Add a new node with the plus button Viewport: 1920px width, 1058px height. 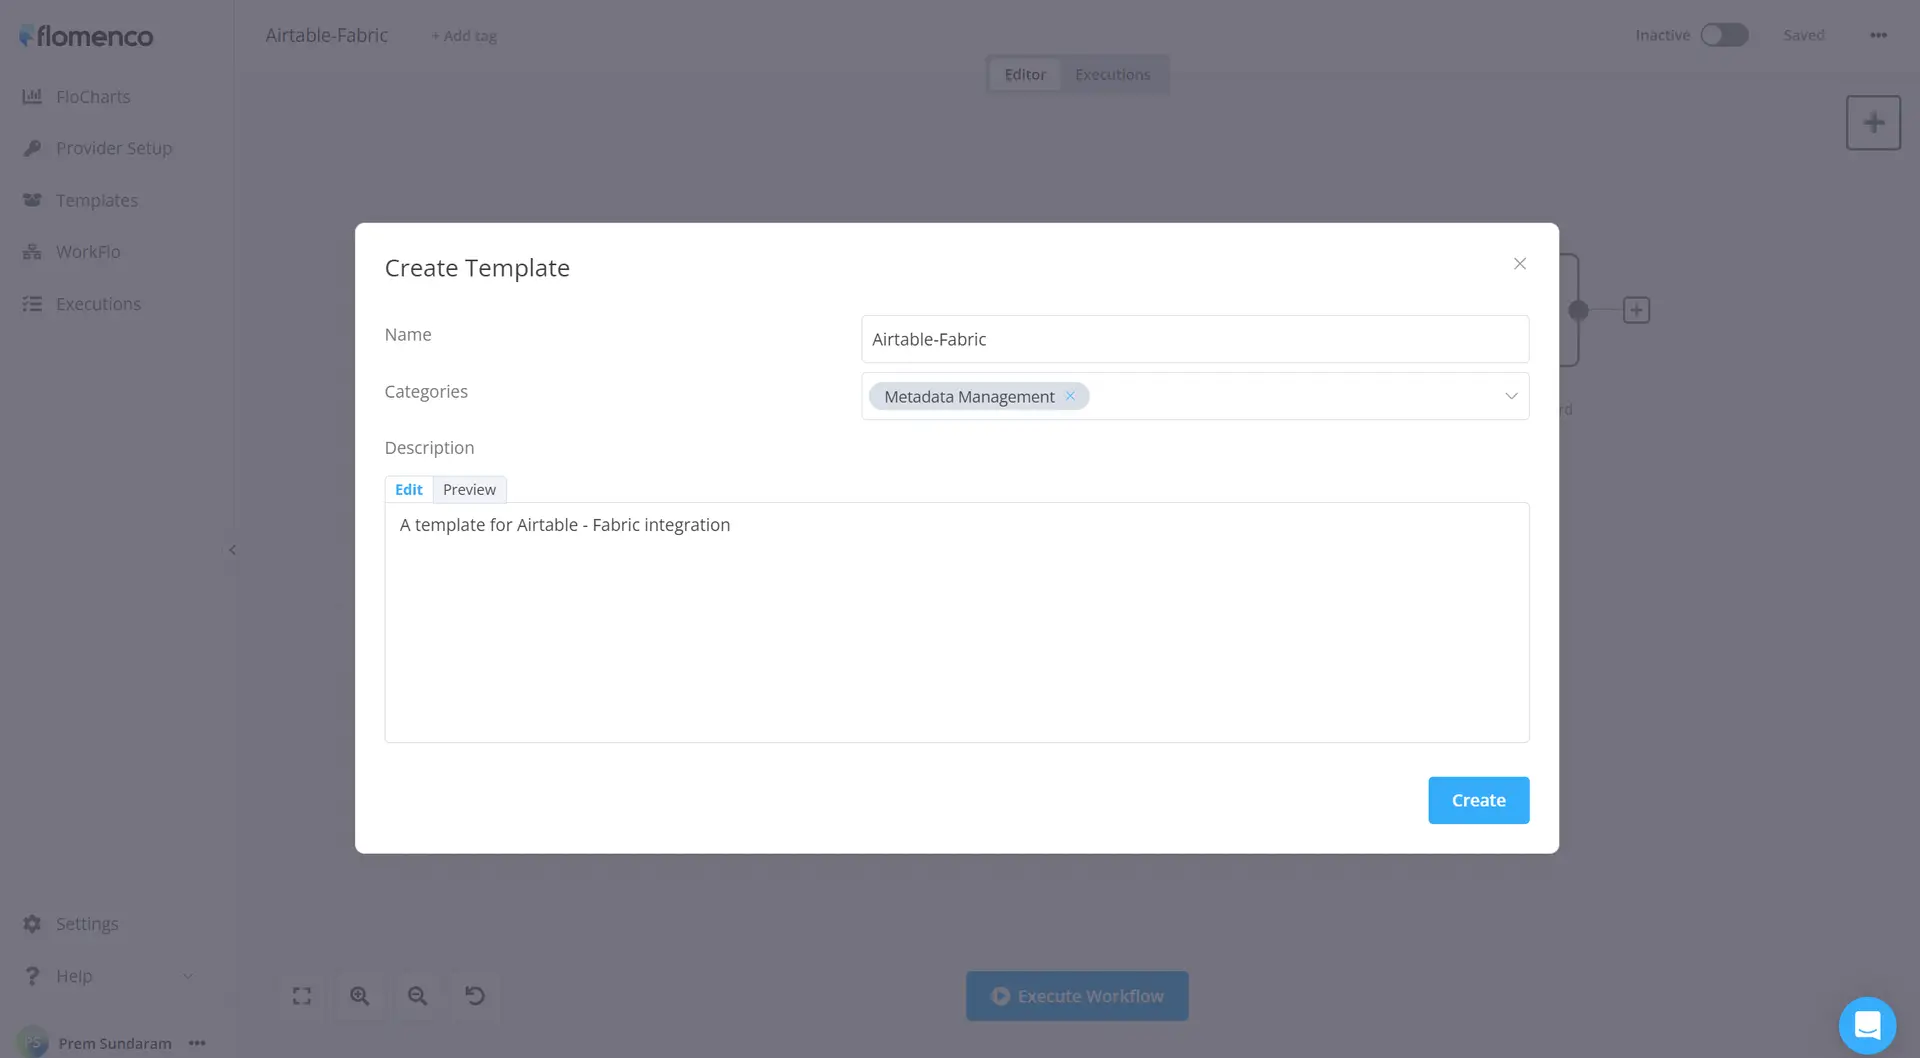tap(1873, 123)
